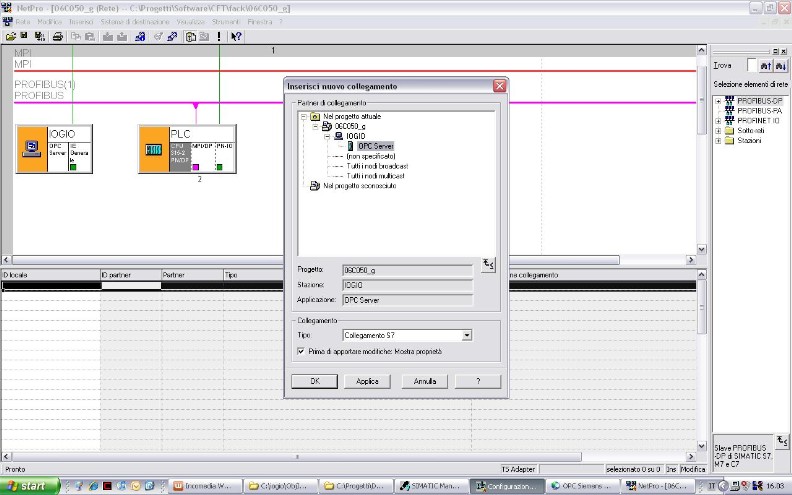Select 'Tutti i nodi multicast' entry

coord(375,176)
